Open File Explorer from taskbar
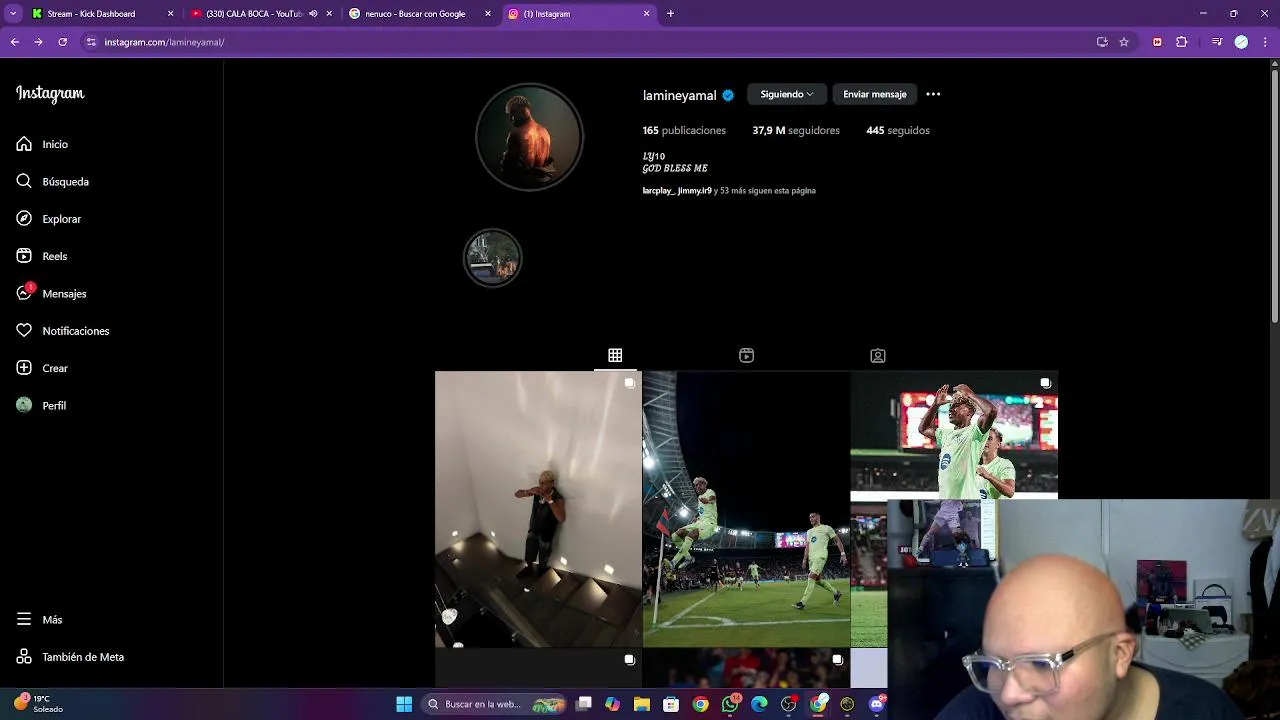 coord(642,704)
